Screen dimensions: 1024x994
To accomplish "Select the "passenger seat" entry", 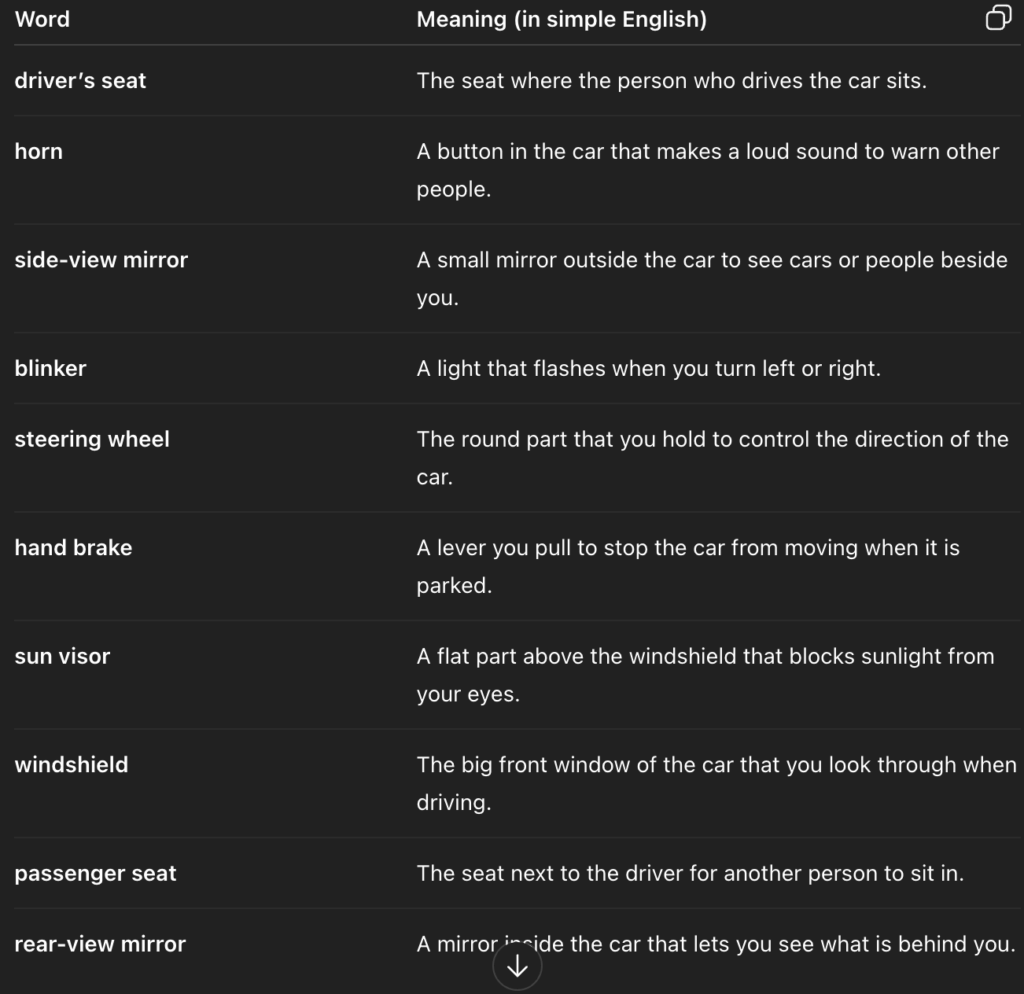I will pyautogui.click(x=95, y=874).
